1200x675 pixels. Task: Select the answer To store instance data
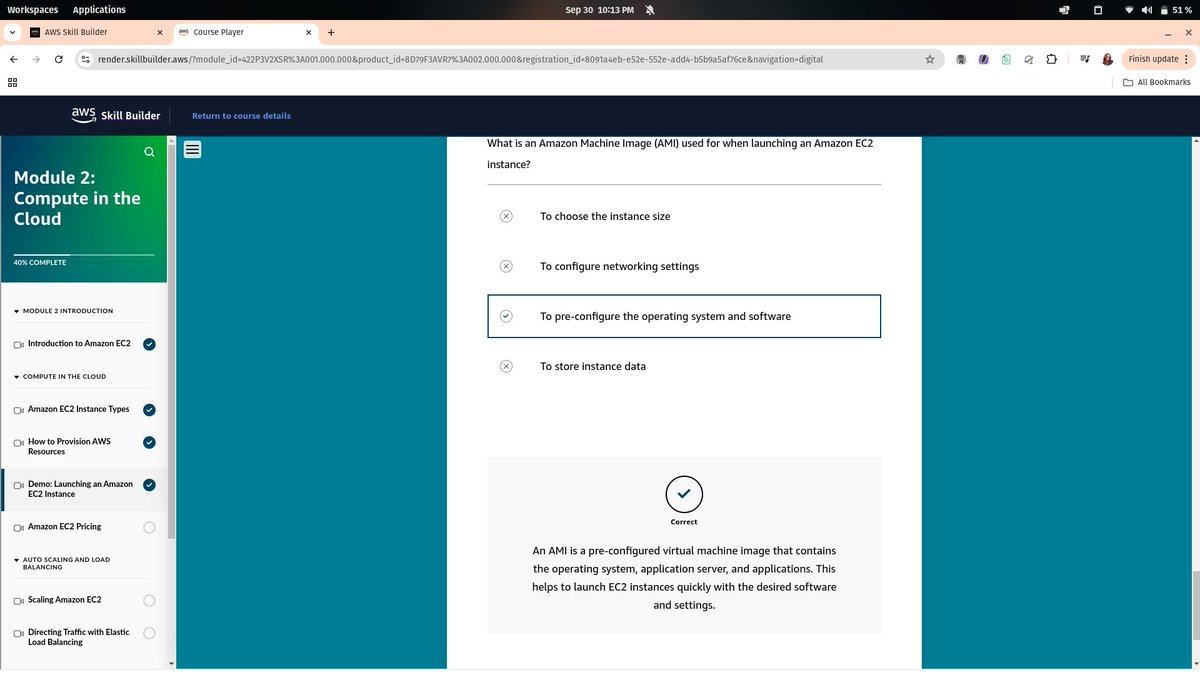coord(684,366)
